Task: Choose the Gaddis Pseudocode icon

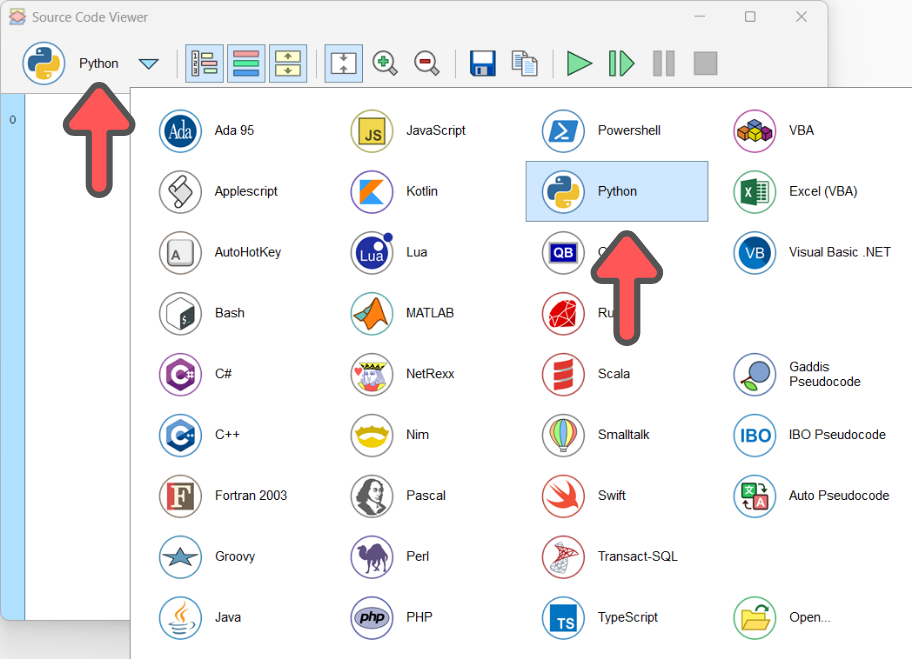Action: click(754, 374)
